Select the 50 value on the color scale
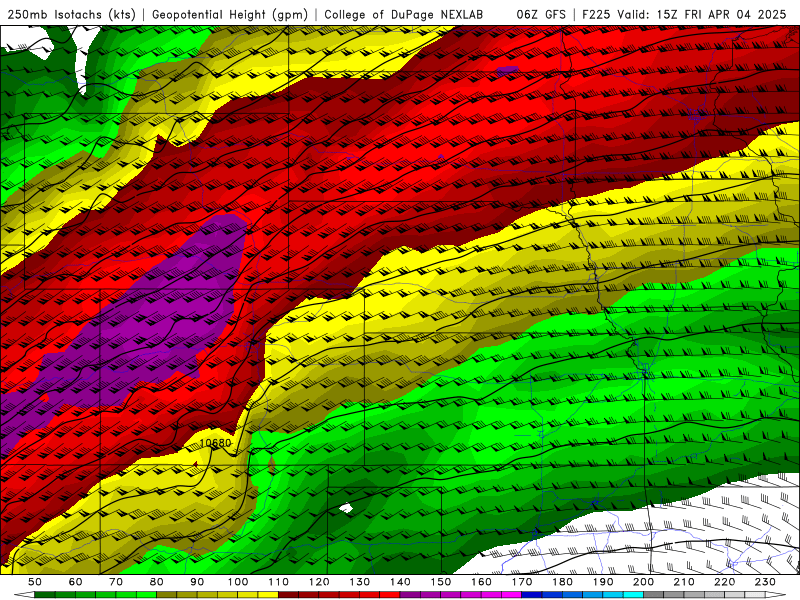Viewport: 800px width, 600px height. point(35,582)
